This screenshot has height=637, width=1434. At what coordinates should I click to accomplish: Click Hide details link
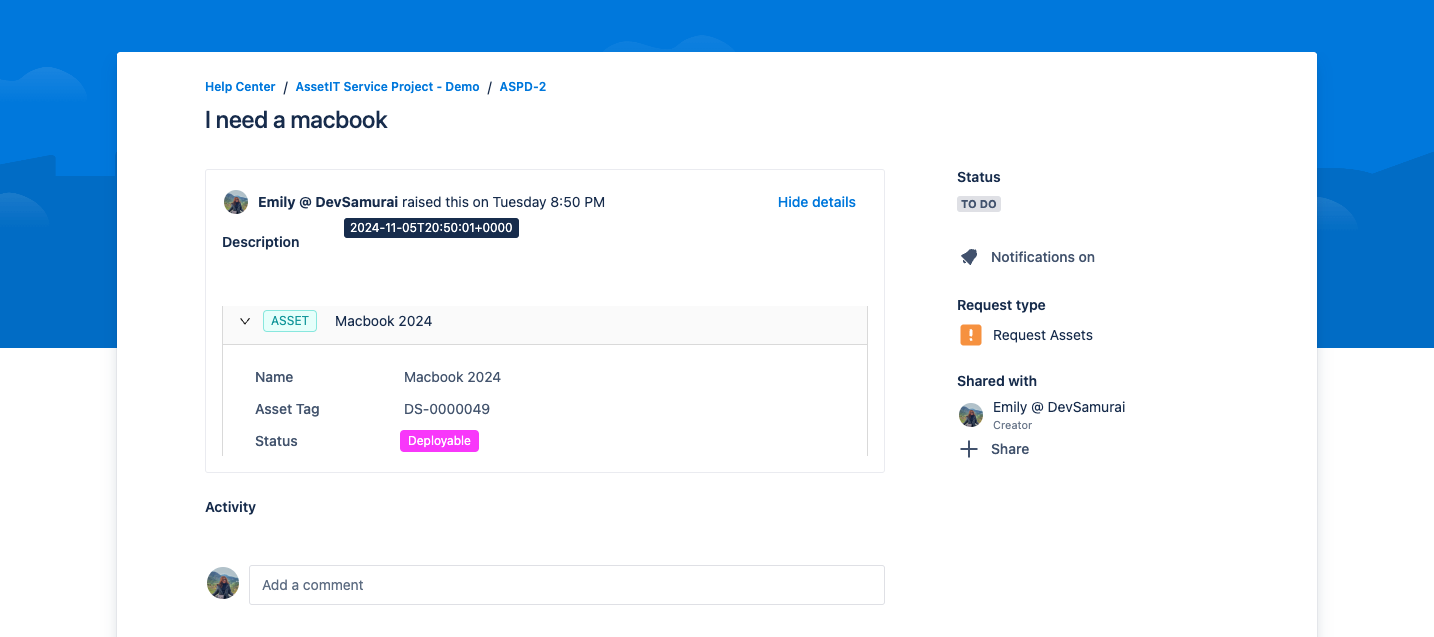816,202
